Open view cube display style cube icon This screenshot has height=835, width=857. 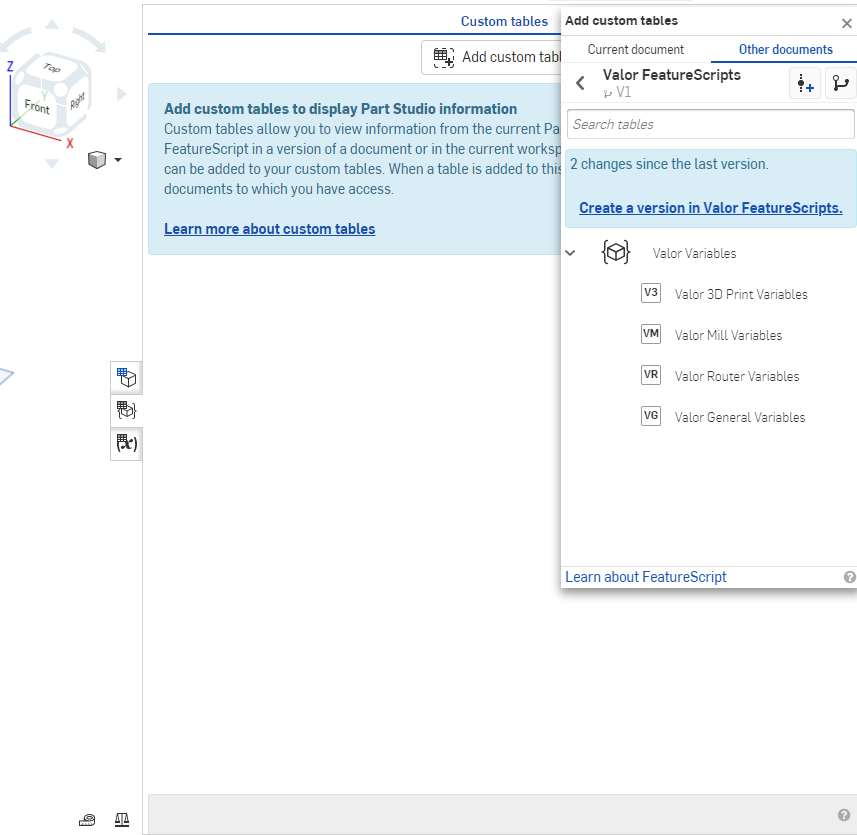pos(97,160)
